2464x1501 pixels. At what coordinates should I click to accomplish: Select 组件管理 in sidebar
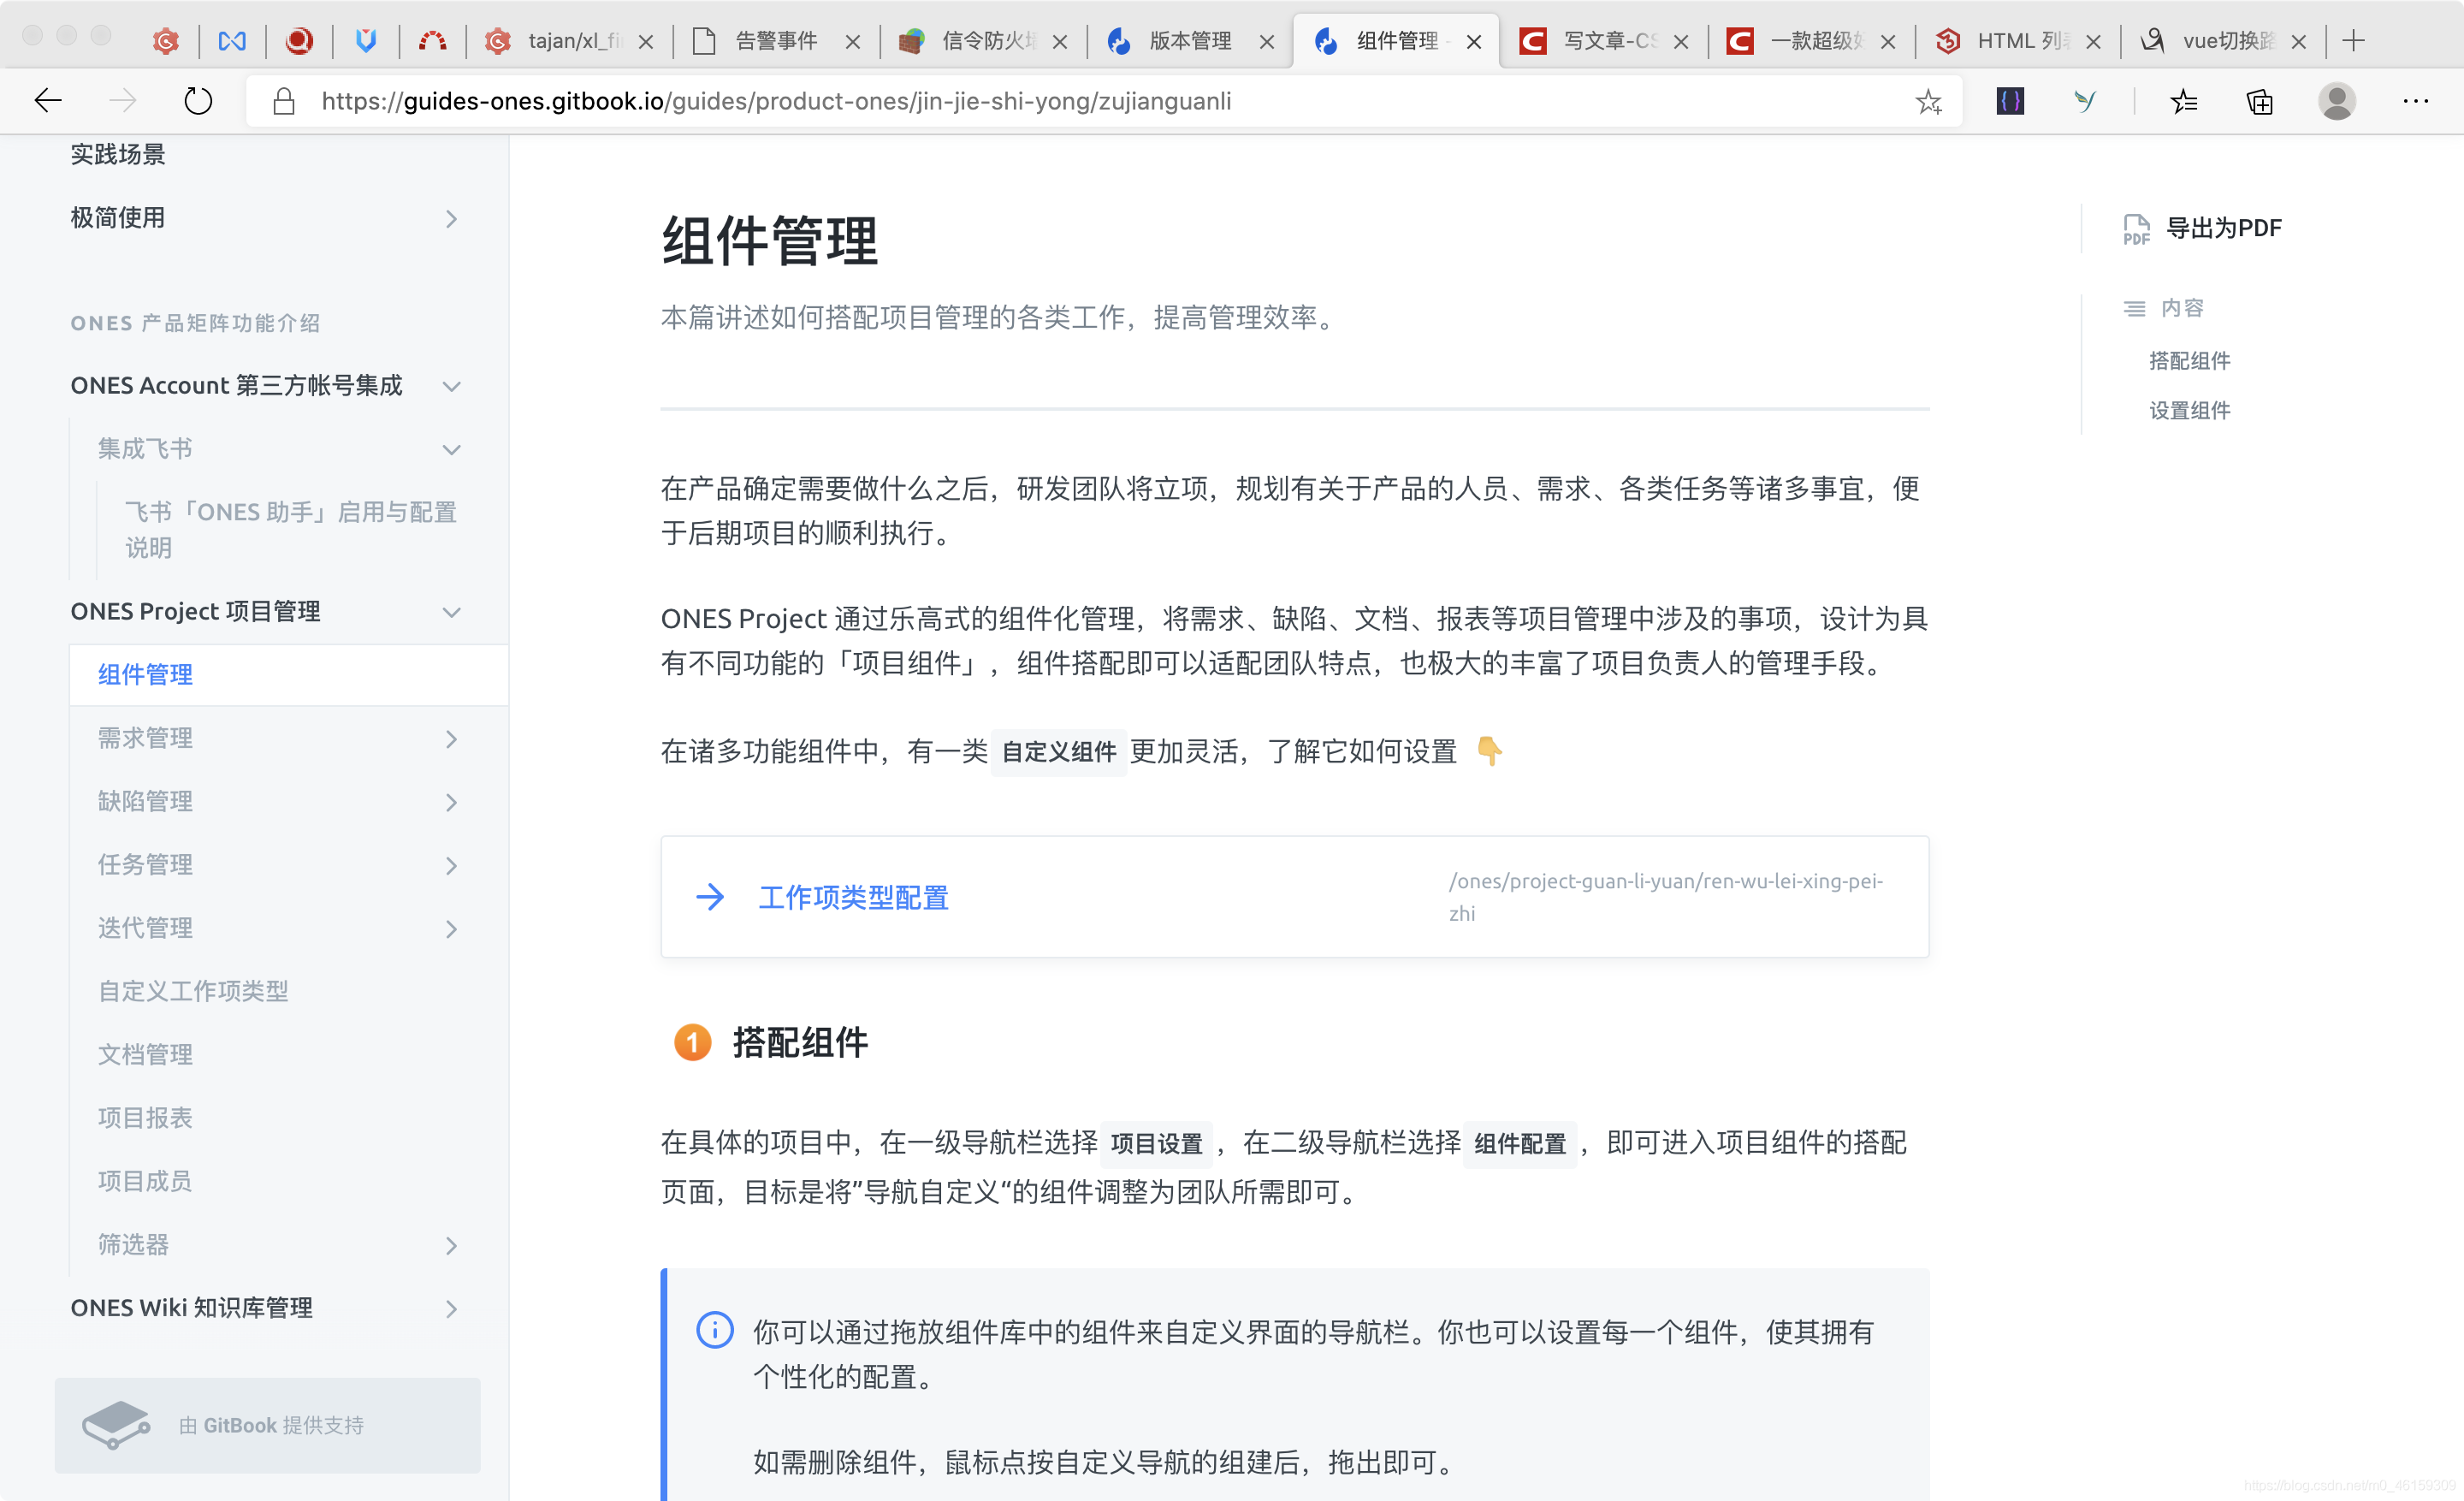(288, 675)
